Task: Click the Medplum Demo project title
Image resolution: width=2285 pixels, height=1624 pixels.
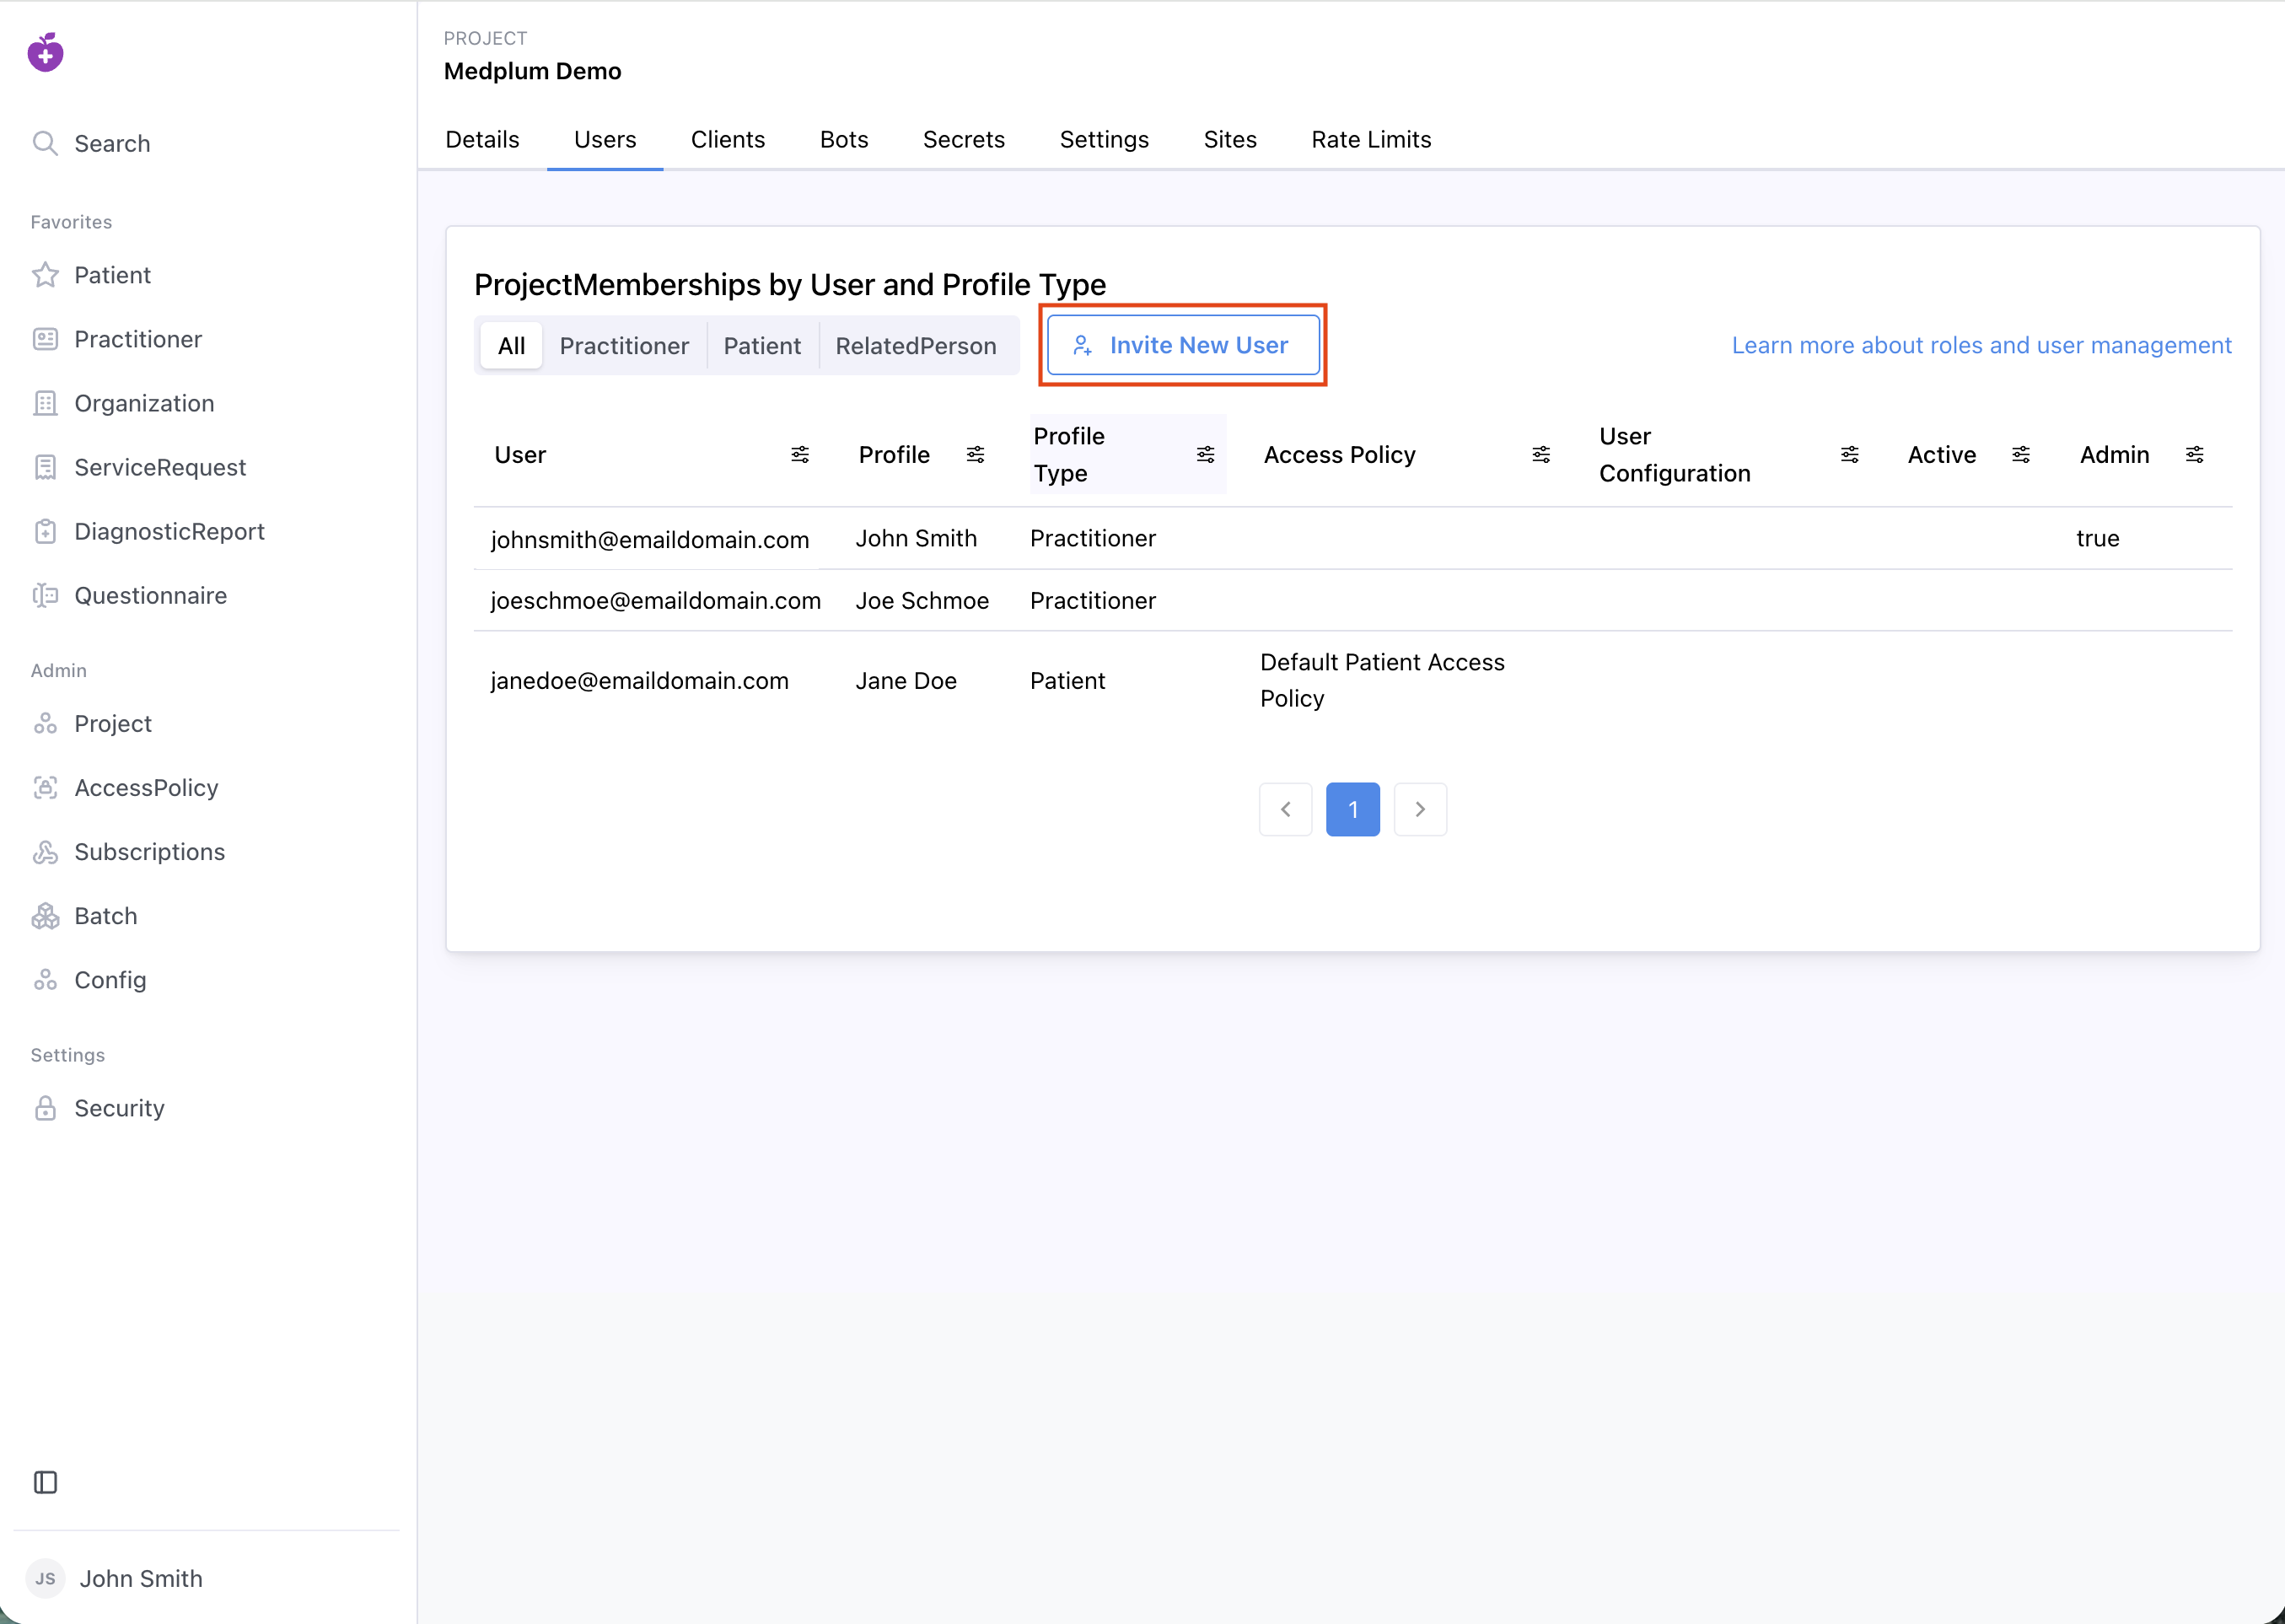Action: point(532,71)
